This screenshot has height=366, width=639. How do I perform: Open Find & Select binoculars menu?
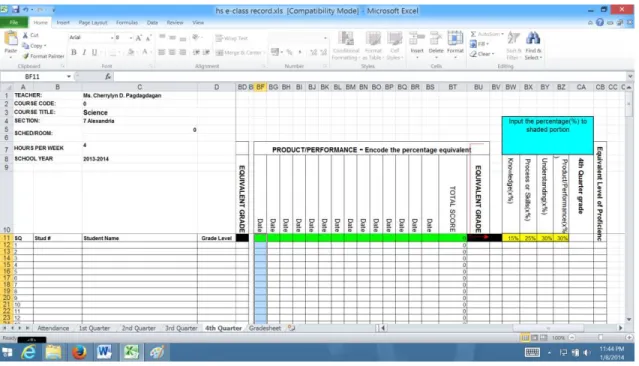click(533, 46)
